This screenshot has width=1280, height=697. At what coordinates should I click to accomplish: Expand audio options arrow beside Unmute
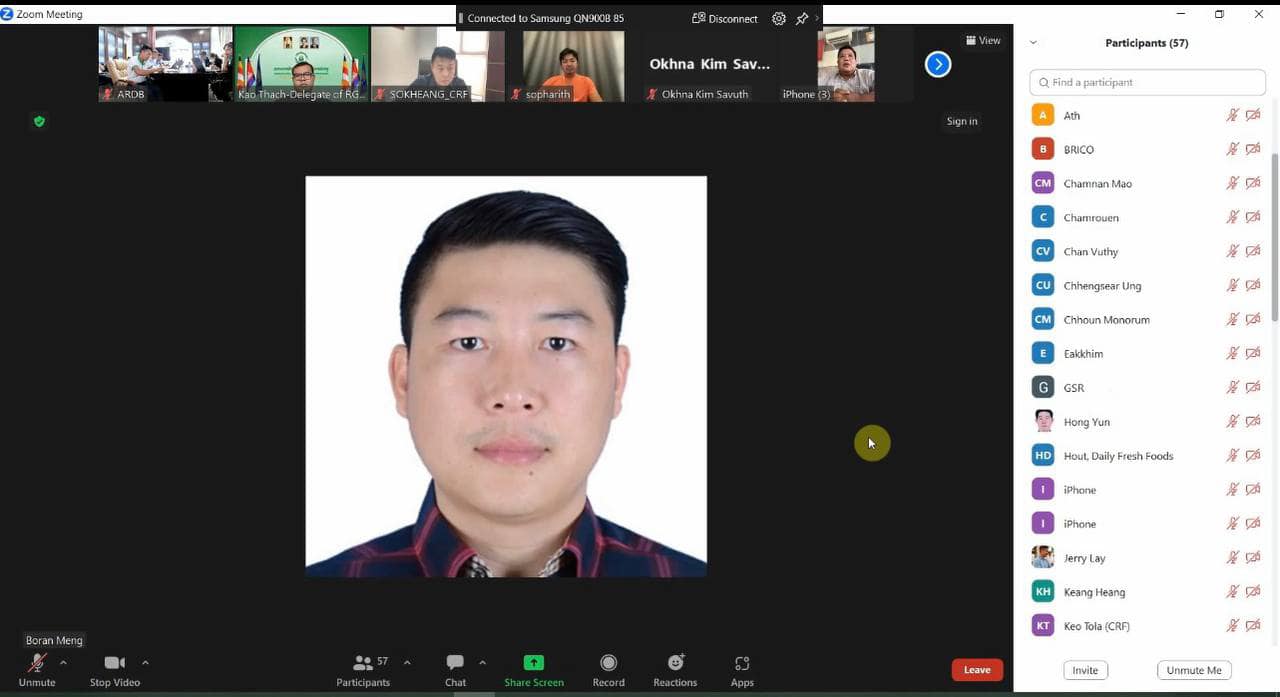coord(63,662)
